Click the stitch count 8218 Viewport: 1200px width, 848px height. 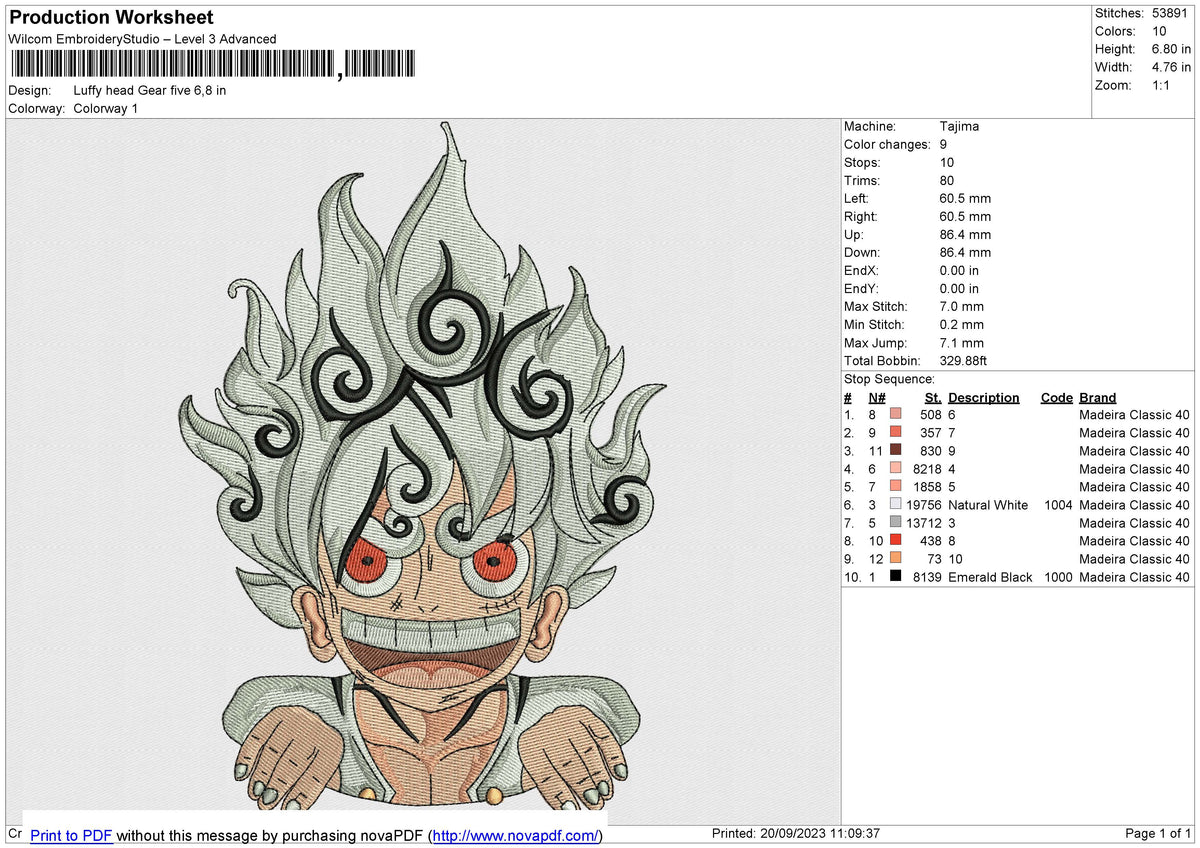[927, 469]
